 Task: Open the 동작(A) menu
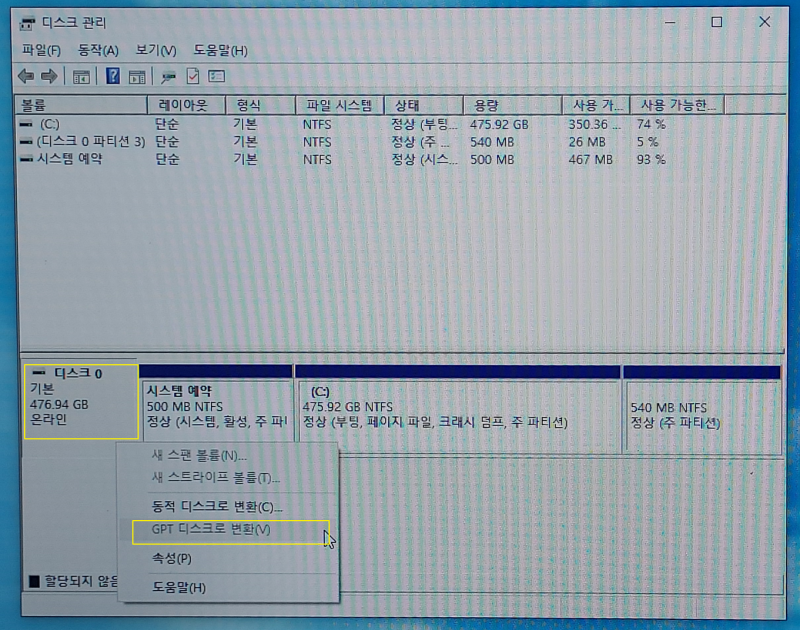98,51
